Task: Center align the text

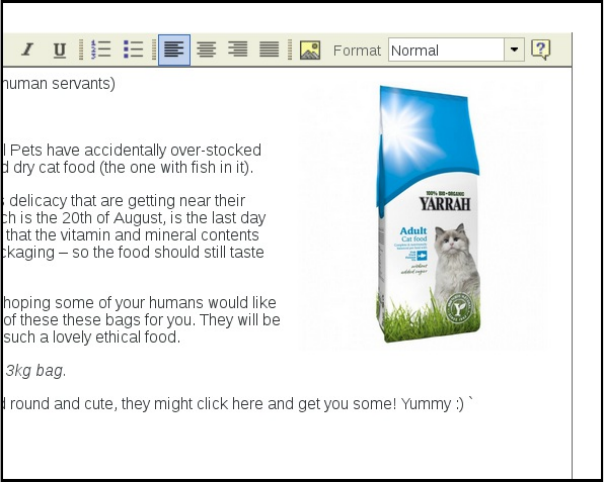Action: coord(206,50)
